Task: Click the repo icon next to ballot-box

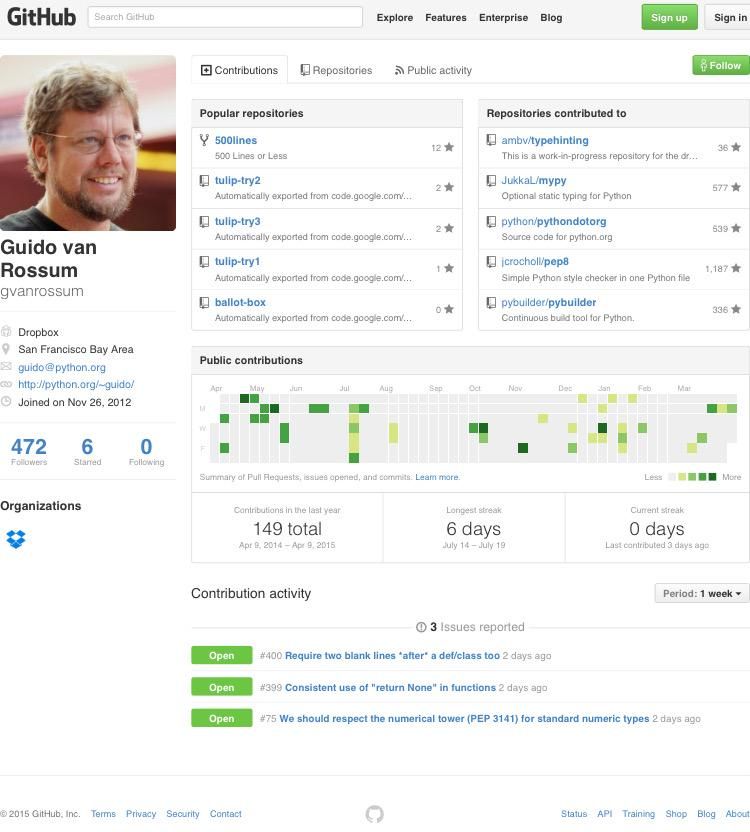Action: [x=205, y=302]
